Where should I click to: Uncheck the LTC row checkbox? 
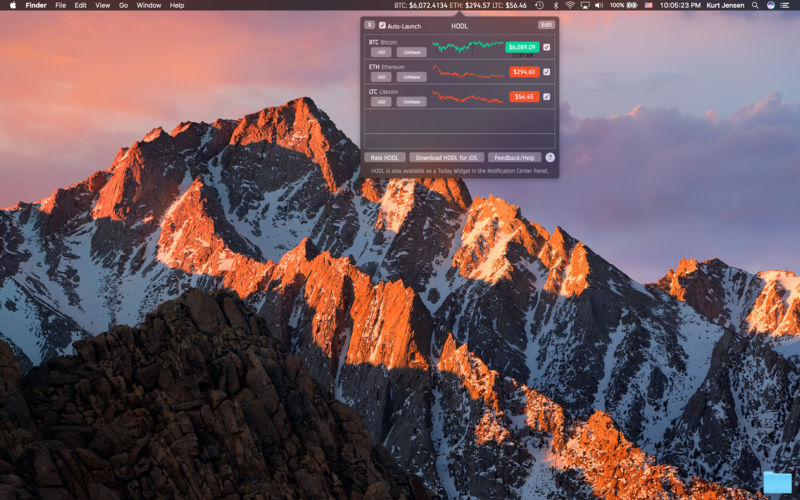pos(546,96)
